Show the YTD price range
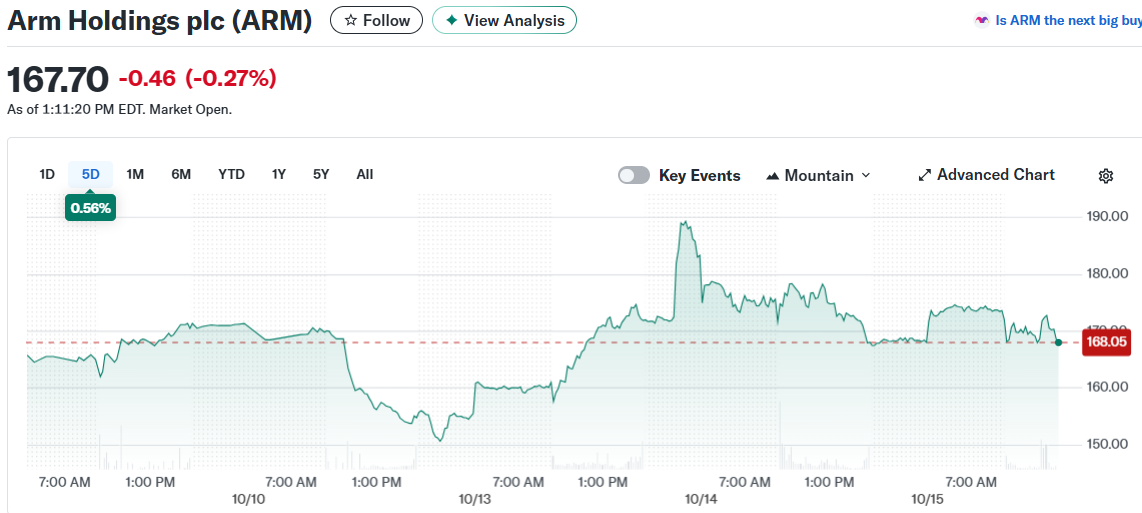 click(x=231, y=174)
